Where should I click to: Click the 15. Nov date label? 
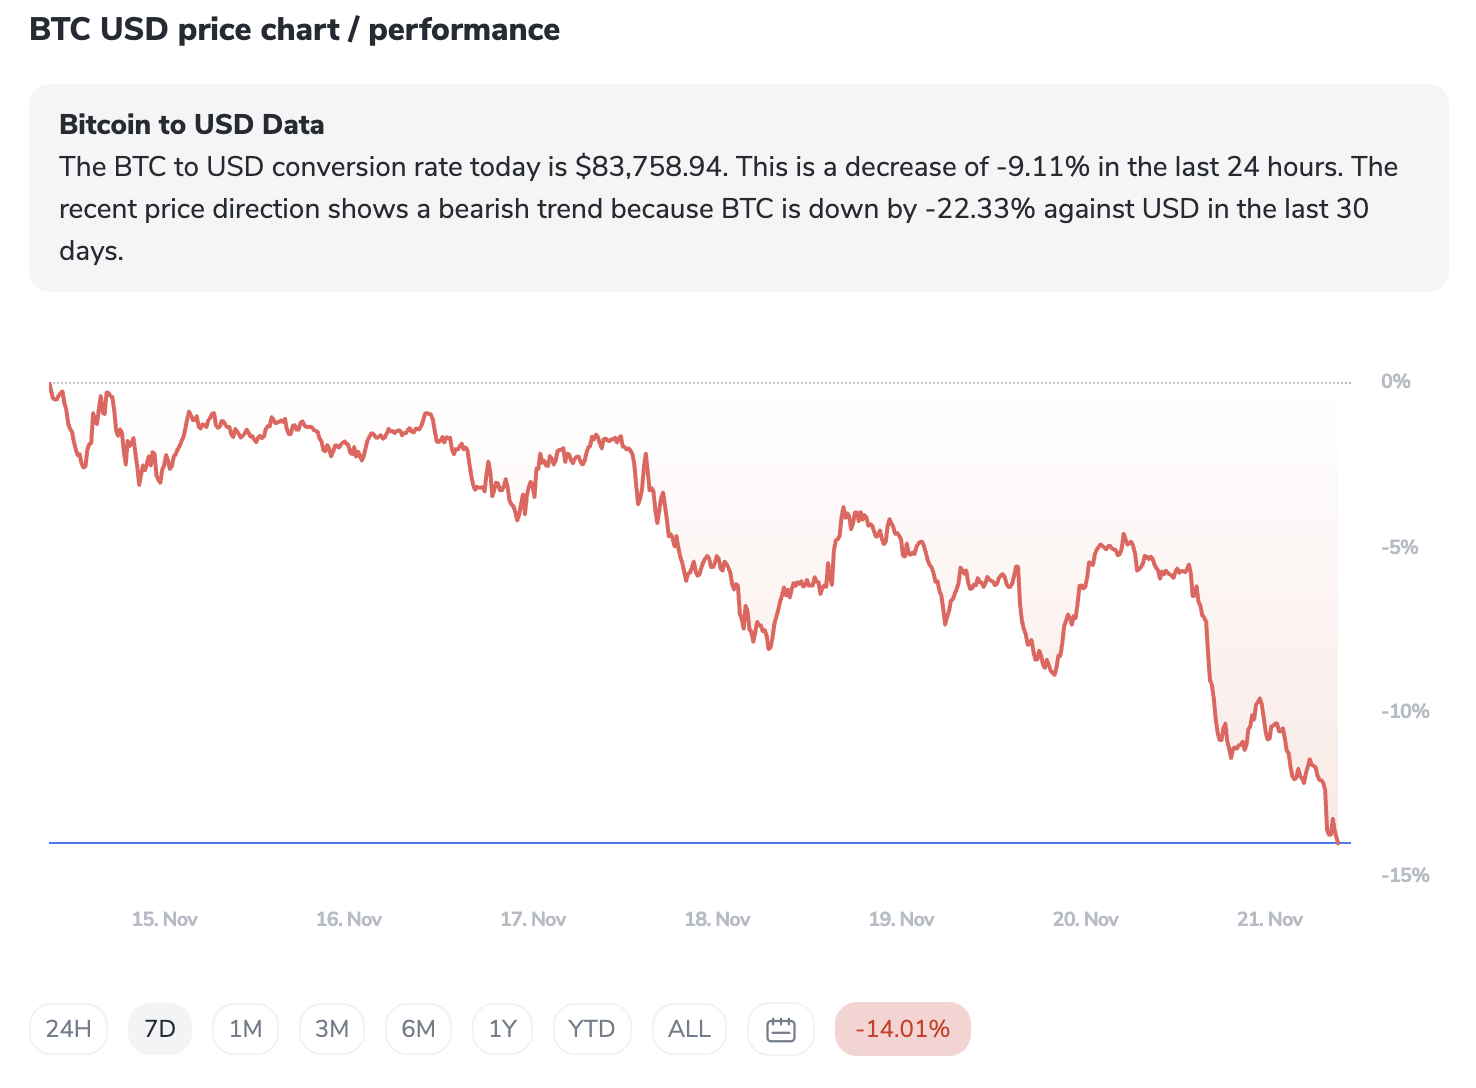[165, 919]
